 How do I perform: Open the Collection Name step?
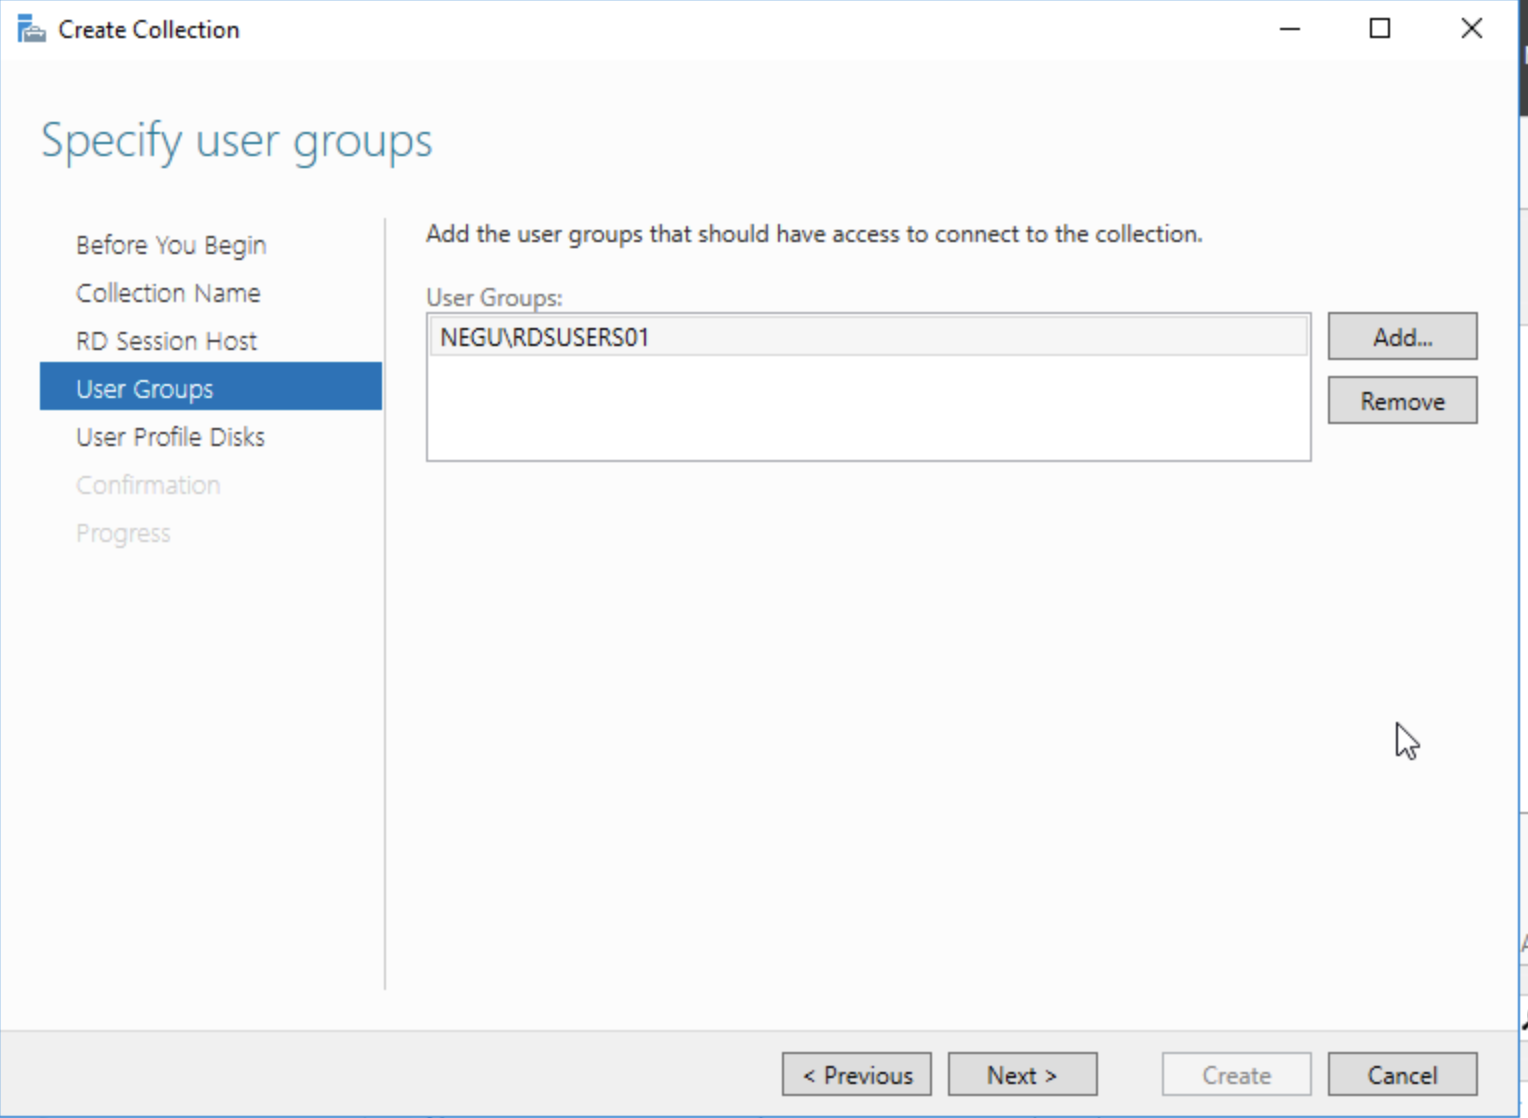168,293
